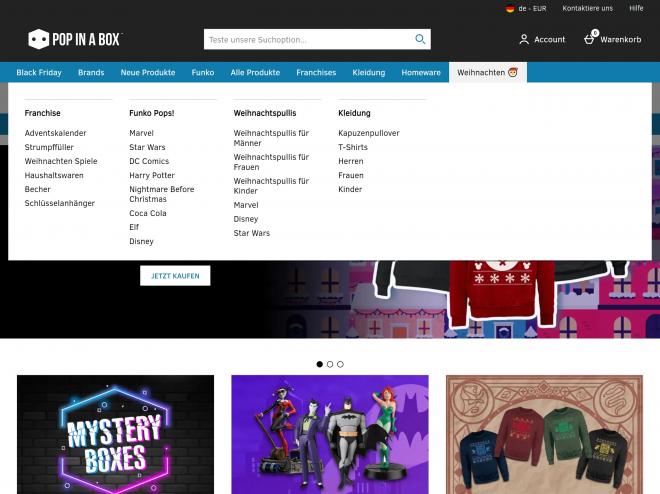Image resolution: width=660 pixels, height=494 pixels.
Task: Click the JETZT KAUFEN button
Action: pos(175,276)
